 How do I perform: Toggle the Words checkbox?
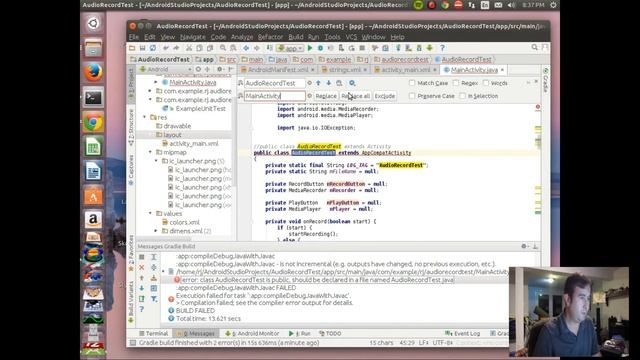point(486,83)
